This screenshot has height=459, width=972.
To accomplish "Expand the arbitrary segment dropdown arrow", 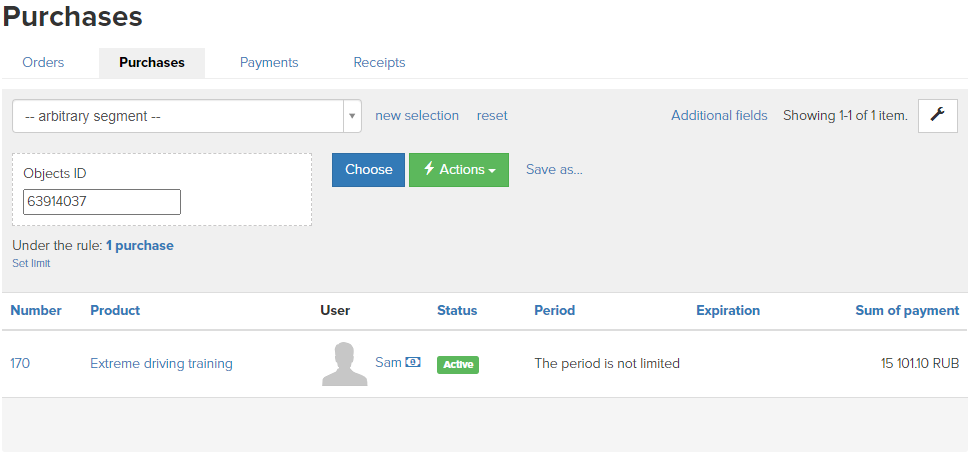I will [x=352, y=116].
